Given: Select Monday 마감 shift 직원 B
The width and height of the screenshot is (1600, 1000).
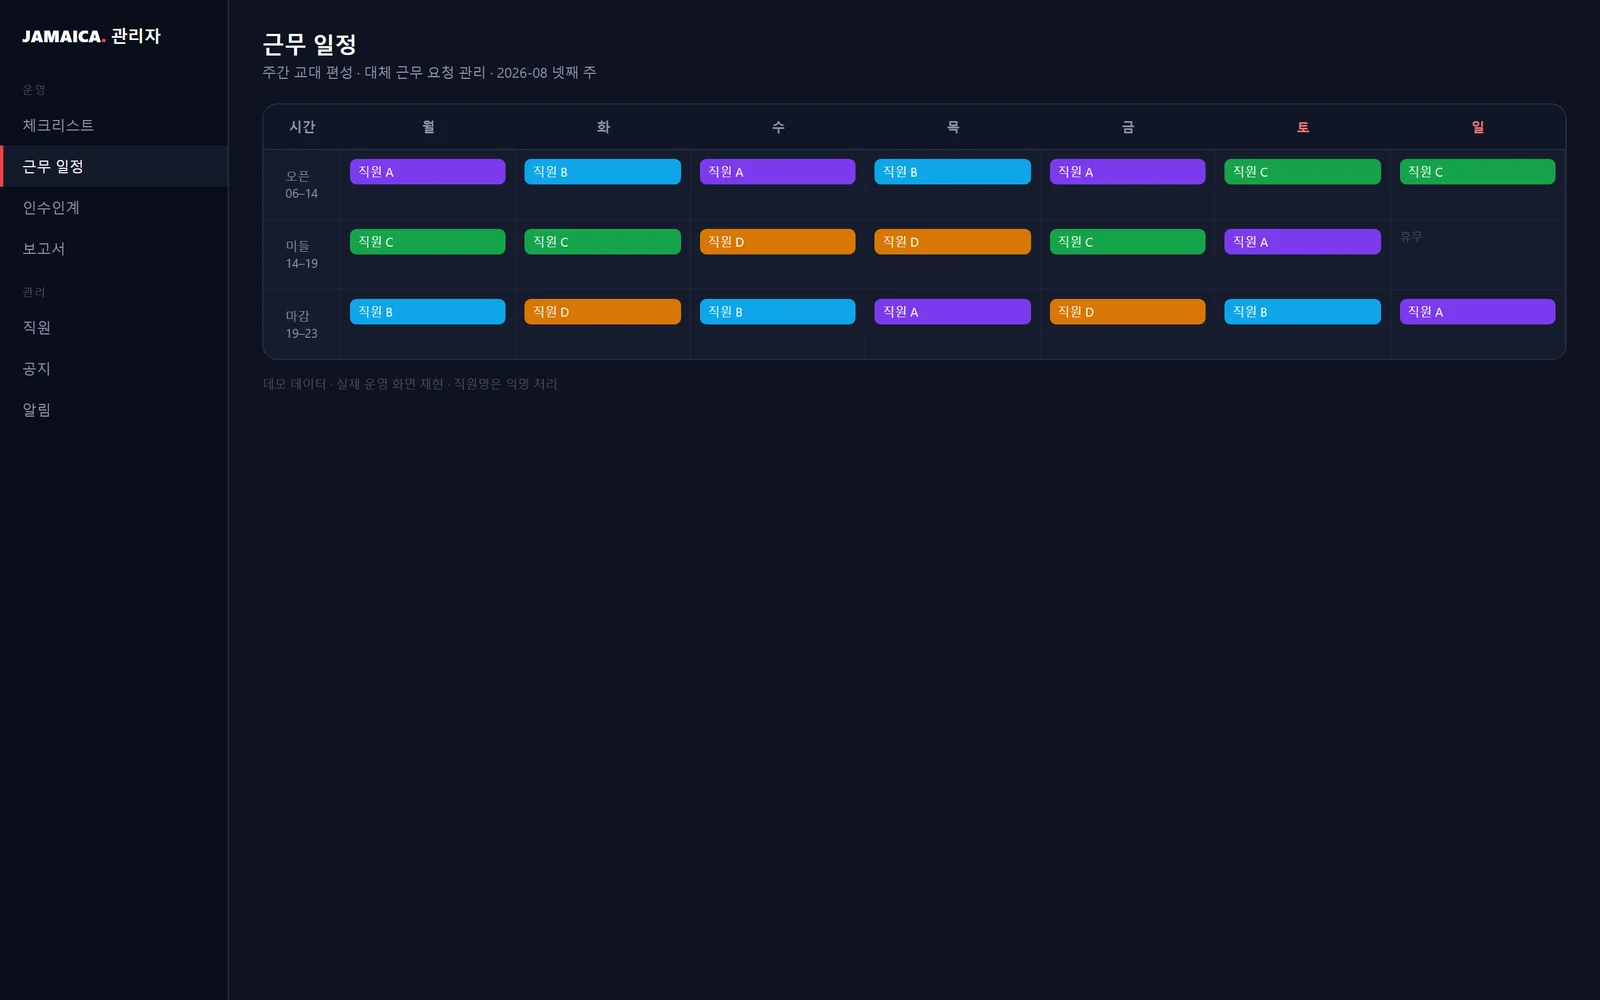Looking at the screenshot, I should (427, 312).
